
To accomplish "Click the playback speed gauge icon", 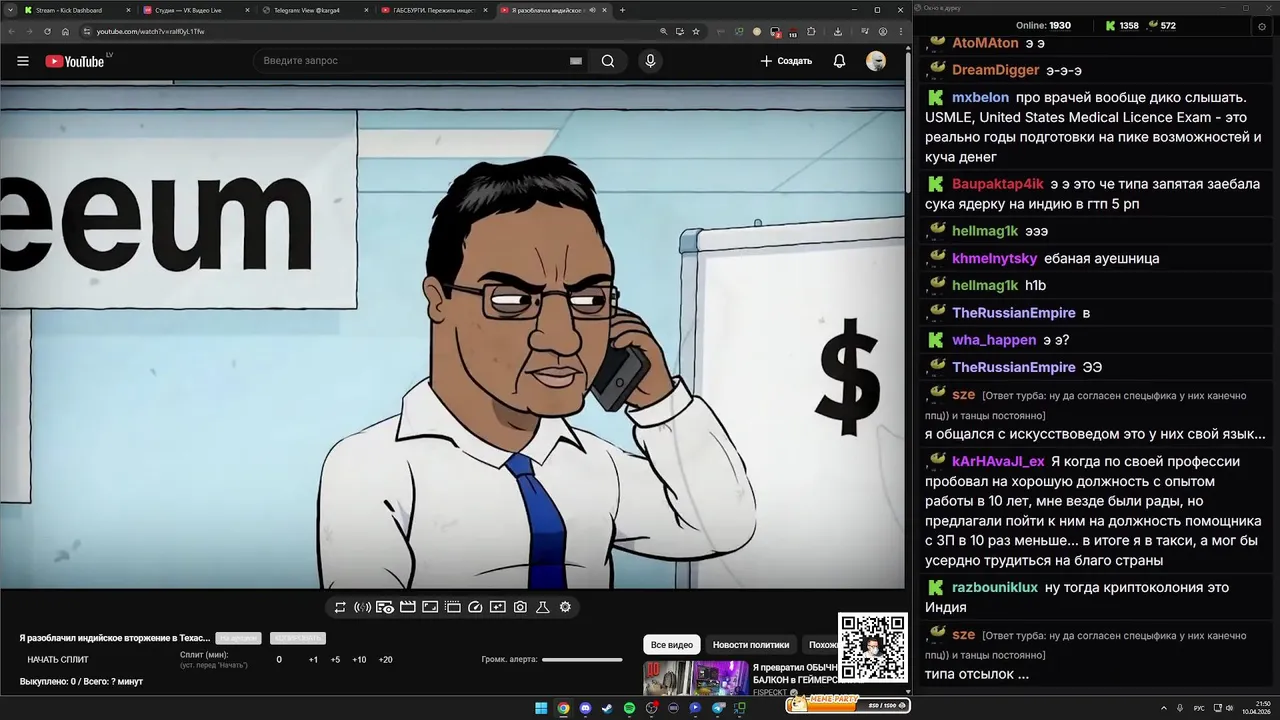I will click(x=475, y=607).
